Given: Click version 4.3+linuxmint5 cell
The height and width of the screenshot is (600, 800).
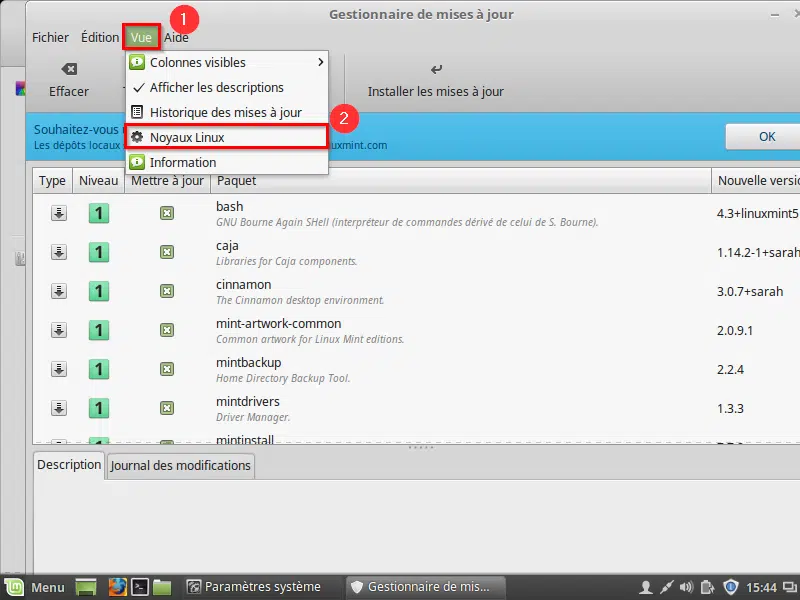Looking at the screenshot, I should 757,213.
